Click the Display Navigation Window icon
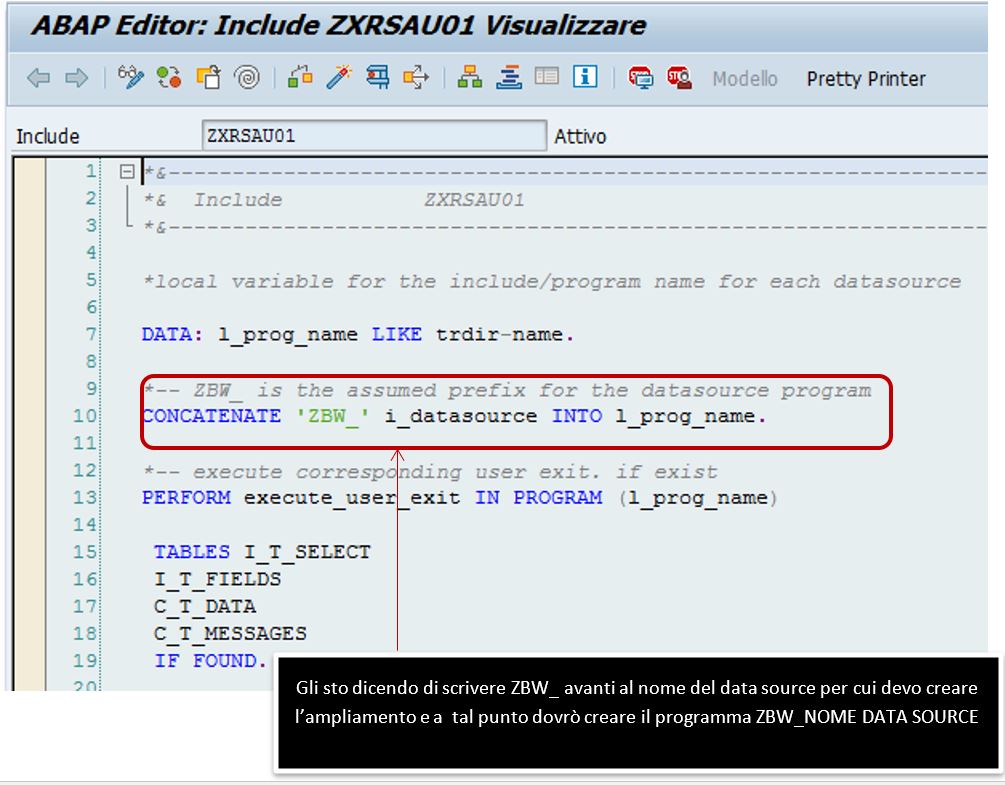The width and height of the screenshot is (1005, 785). pos(509,78)
